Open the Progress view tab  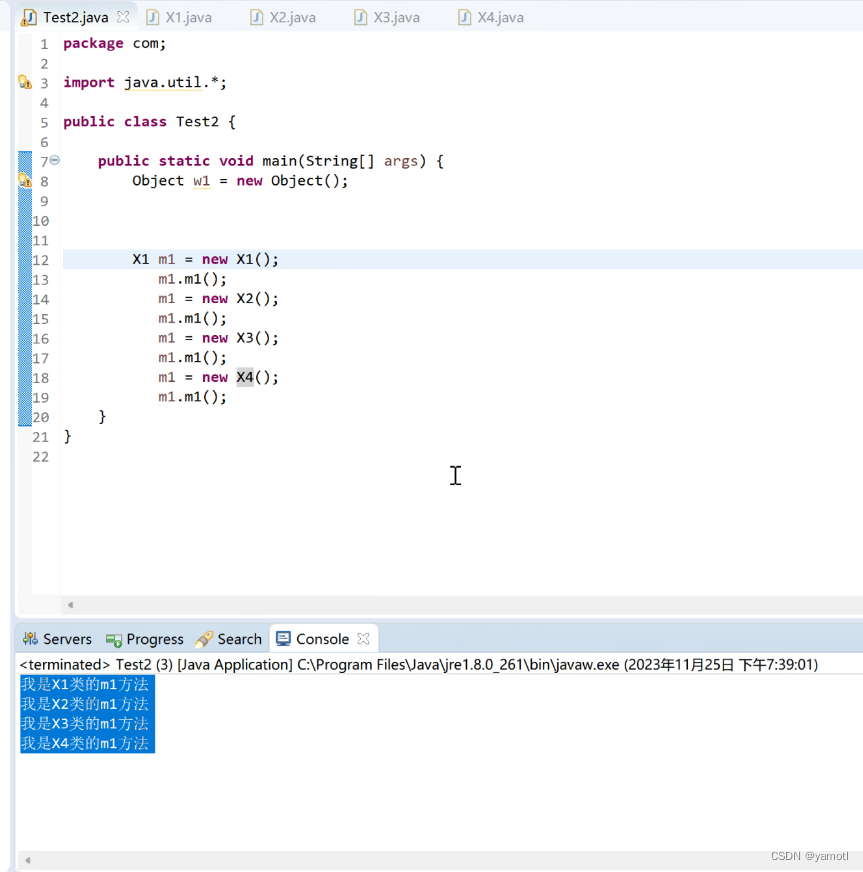pos(145,639)
